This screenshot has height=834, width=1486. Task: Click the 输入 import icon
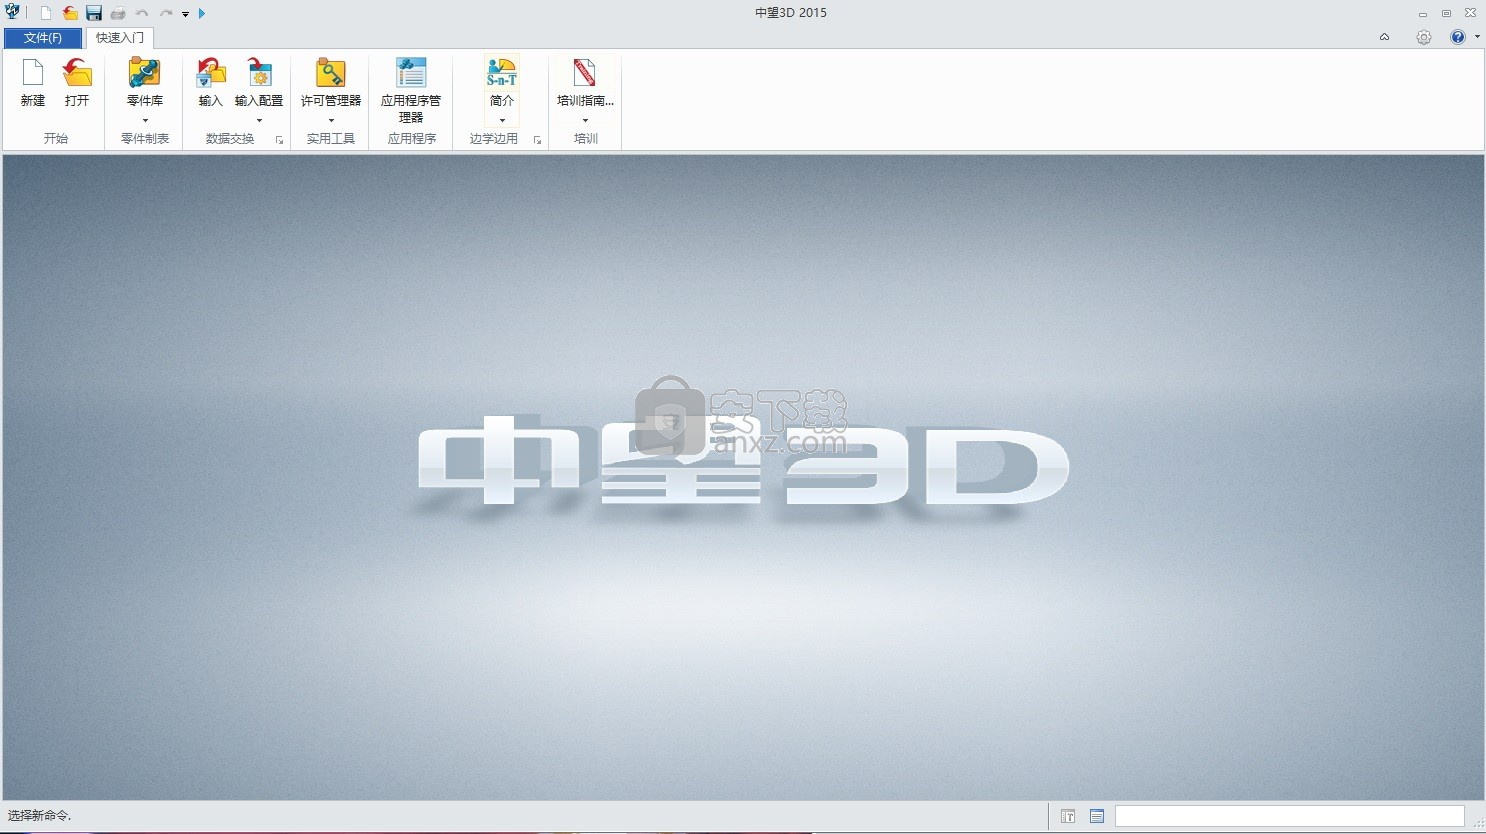coord(210,75)
